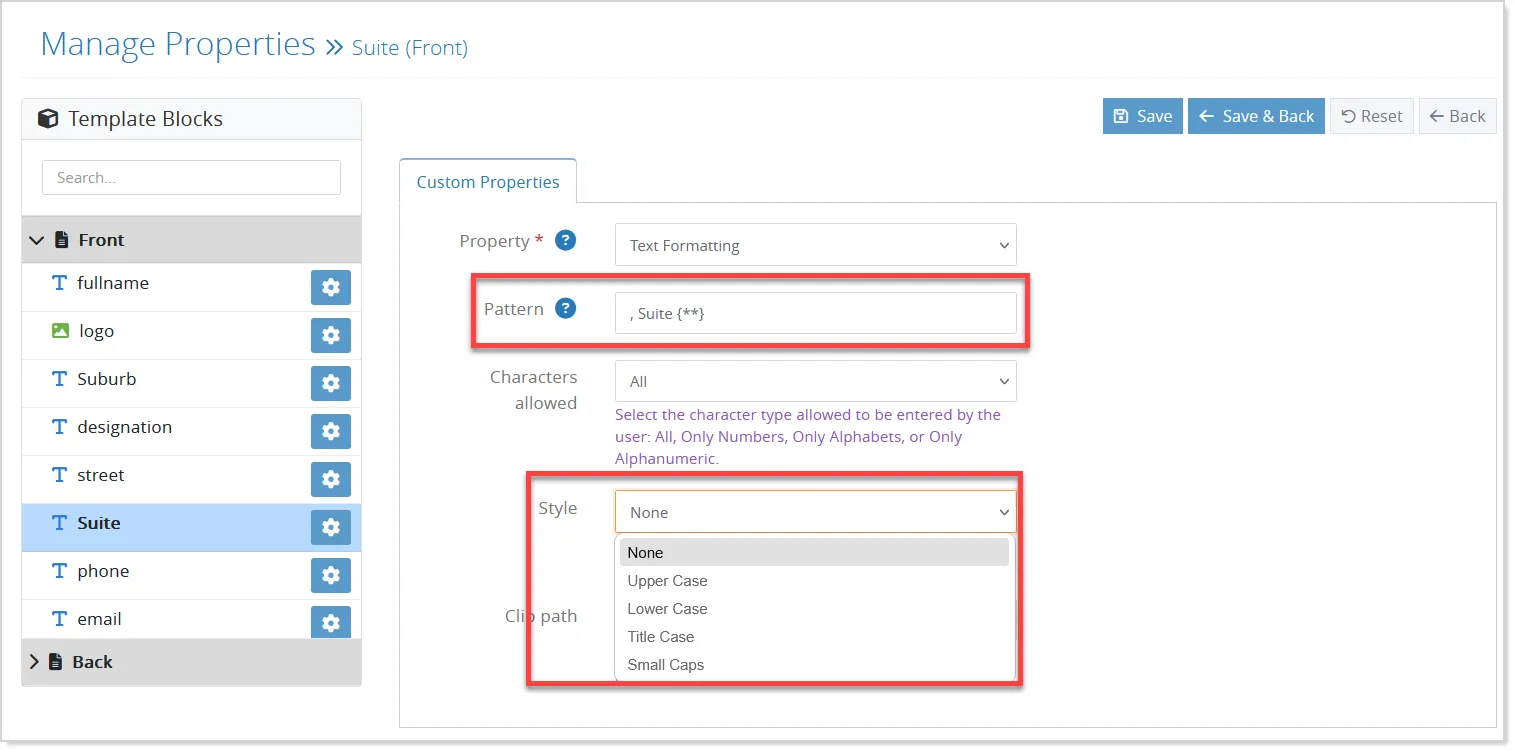The image size is (1515, 752).
Task: Open settings gear for phone block
Action: coord(331,576)
